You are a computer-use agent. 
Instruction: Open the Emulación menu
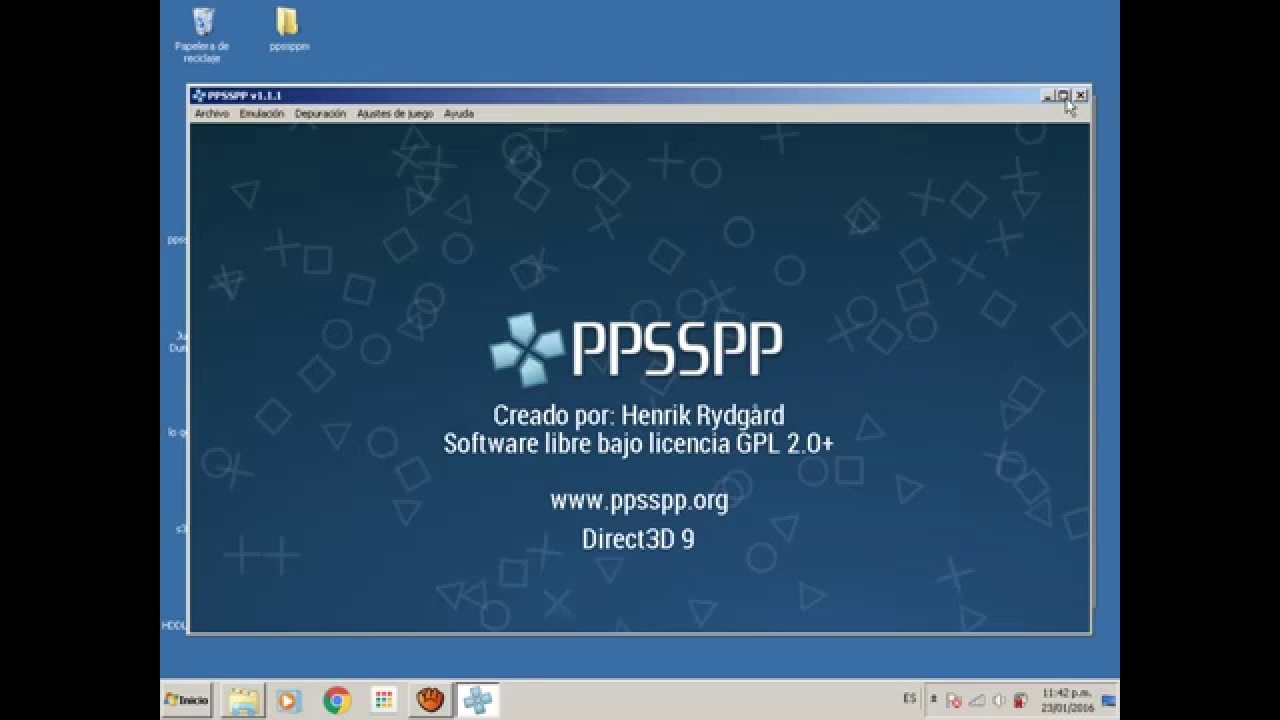tap(262, 113)
